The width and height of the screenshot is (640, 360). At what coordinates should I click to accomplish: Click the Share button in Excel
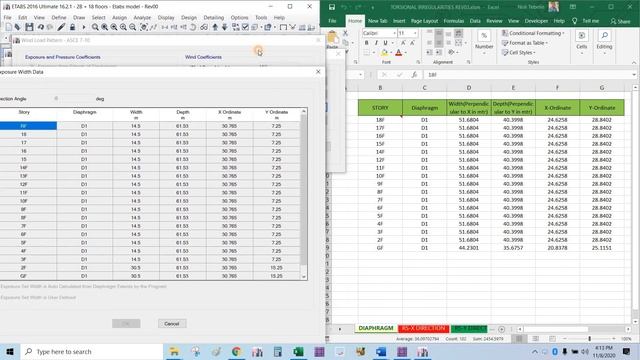coord(620,21)
